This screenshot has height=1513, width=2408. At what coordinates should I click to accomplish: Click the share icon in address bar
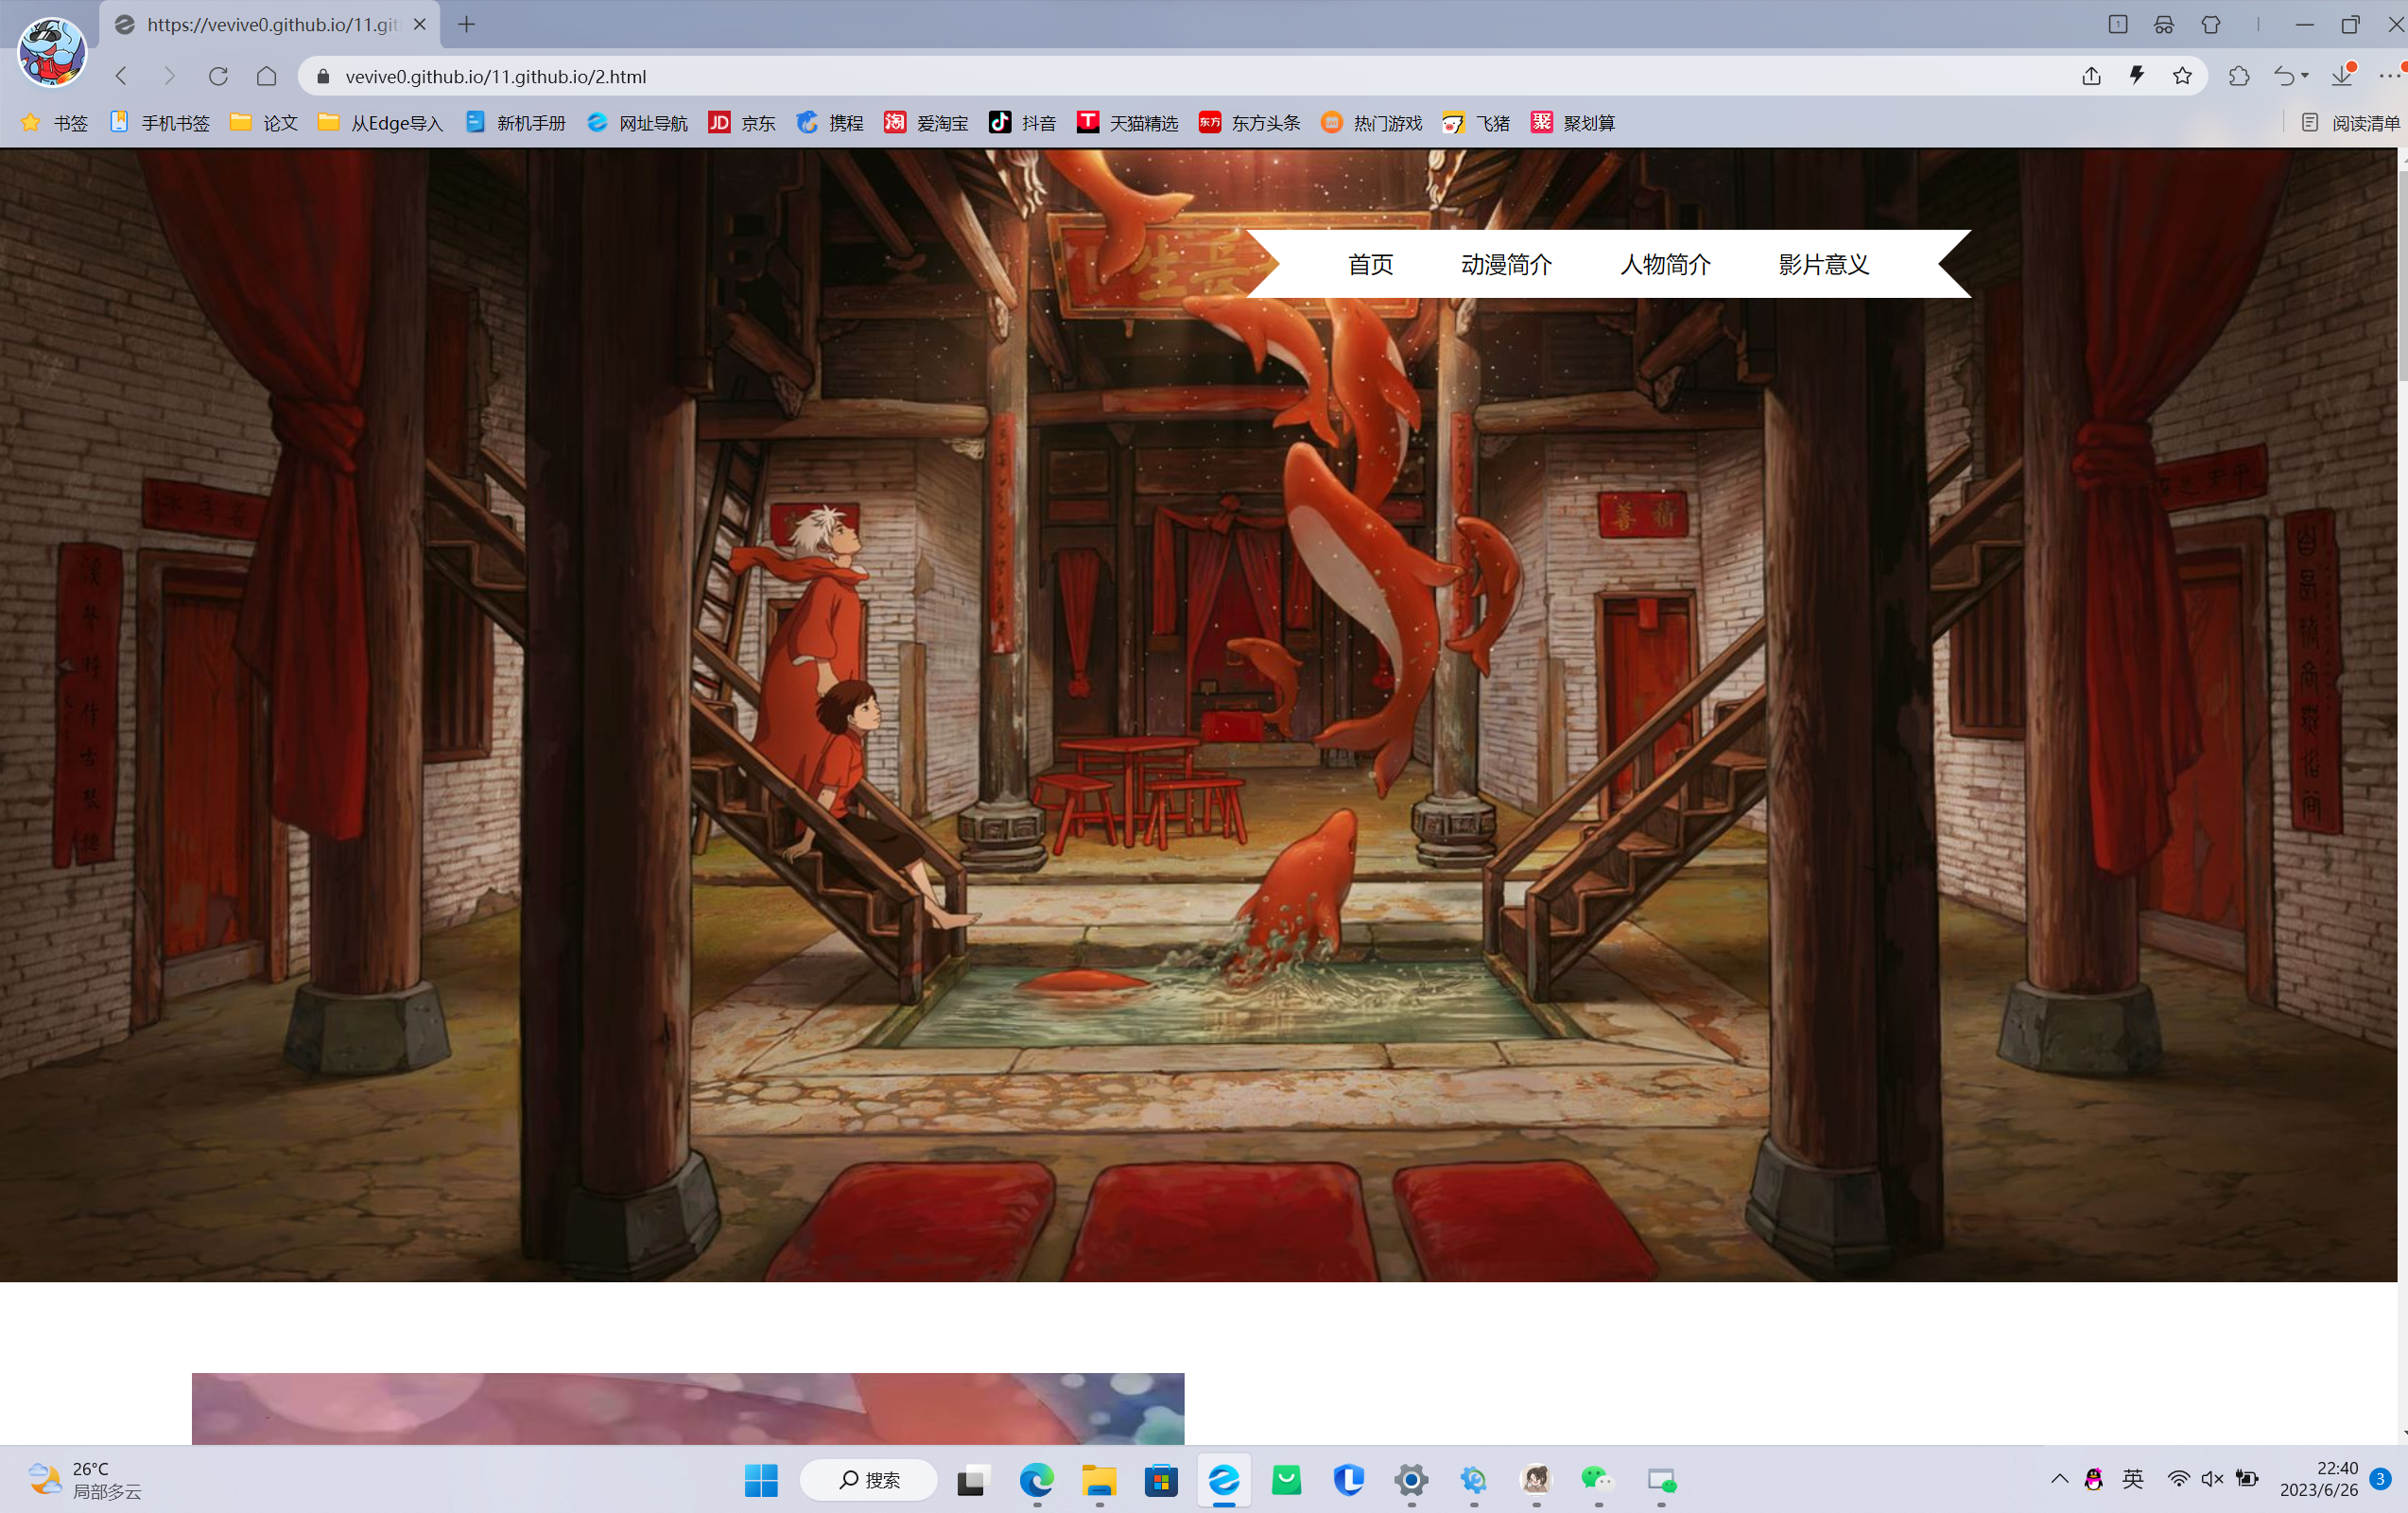(2091, 76)
